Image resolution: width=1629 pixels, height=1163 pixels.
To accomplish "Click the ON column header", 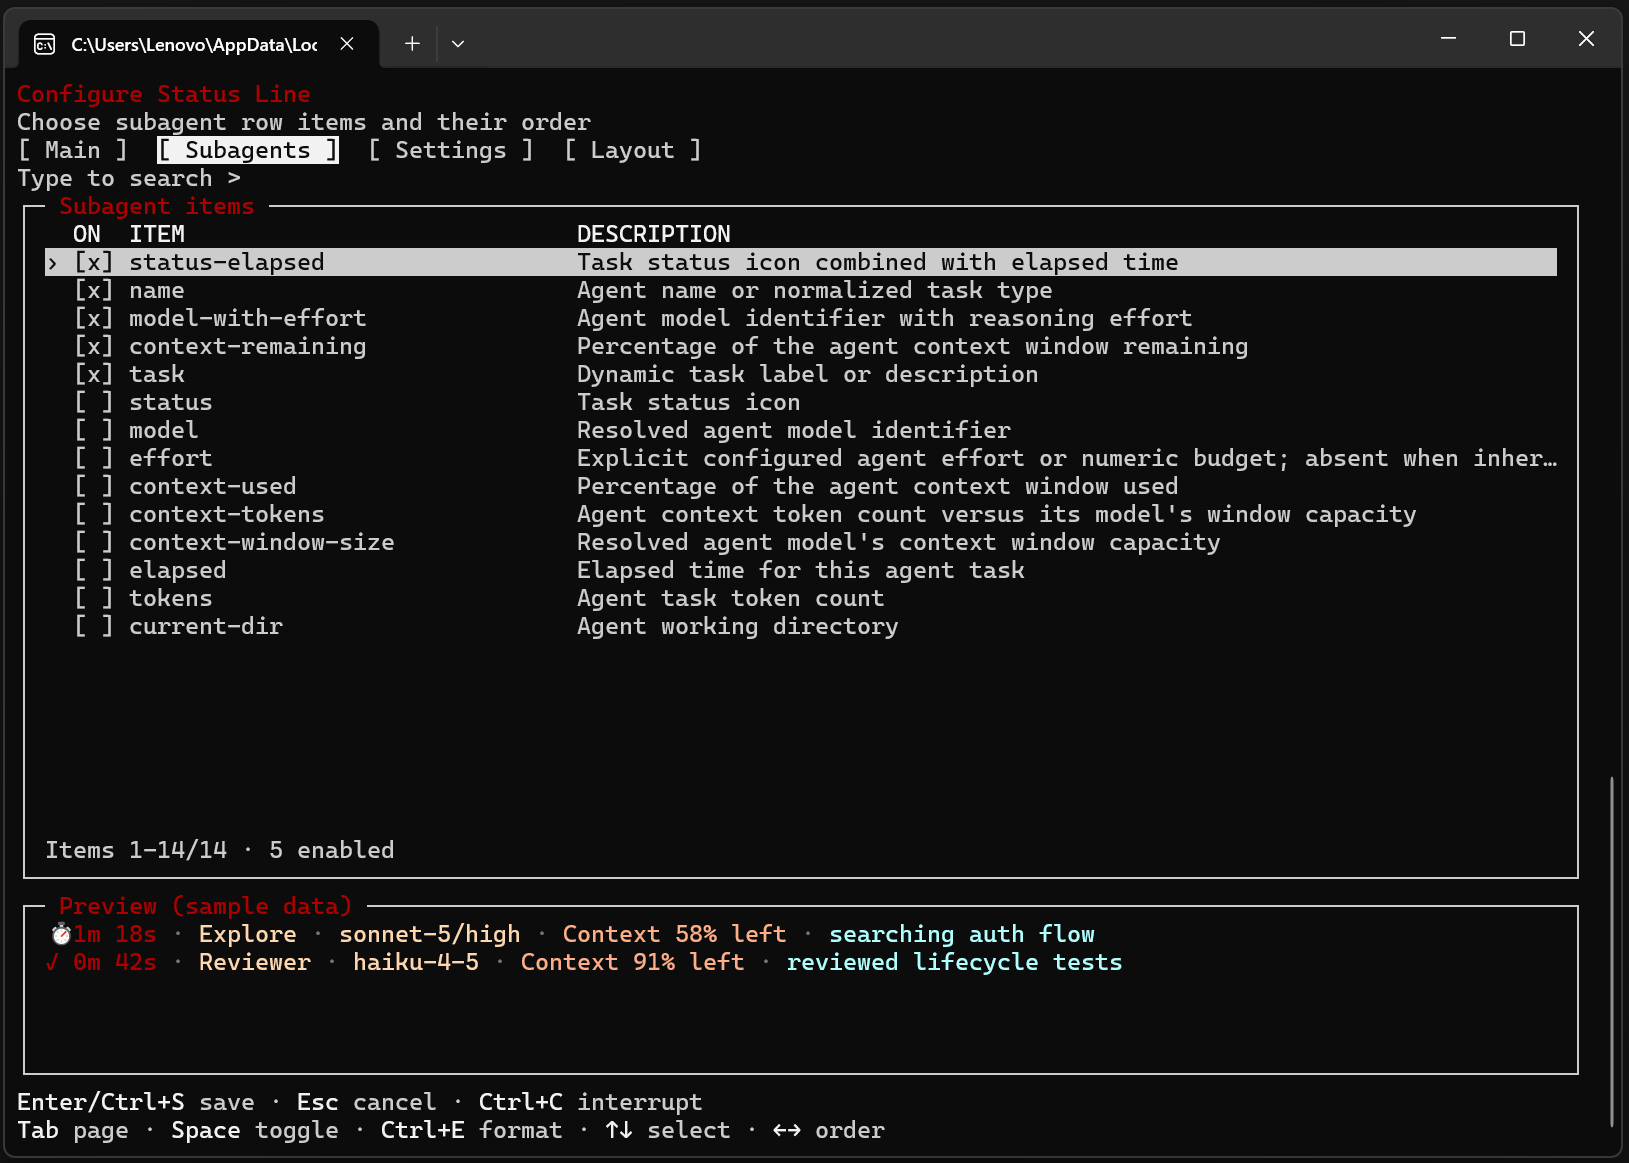I will click(87, 234).
